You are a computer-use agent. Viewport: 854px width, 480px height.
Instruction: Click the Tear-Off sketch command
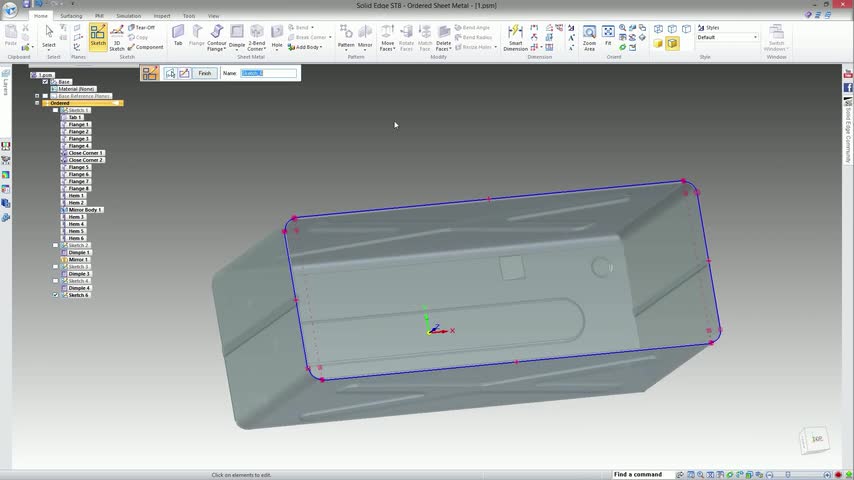point(142,27)
